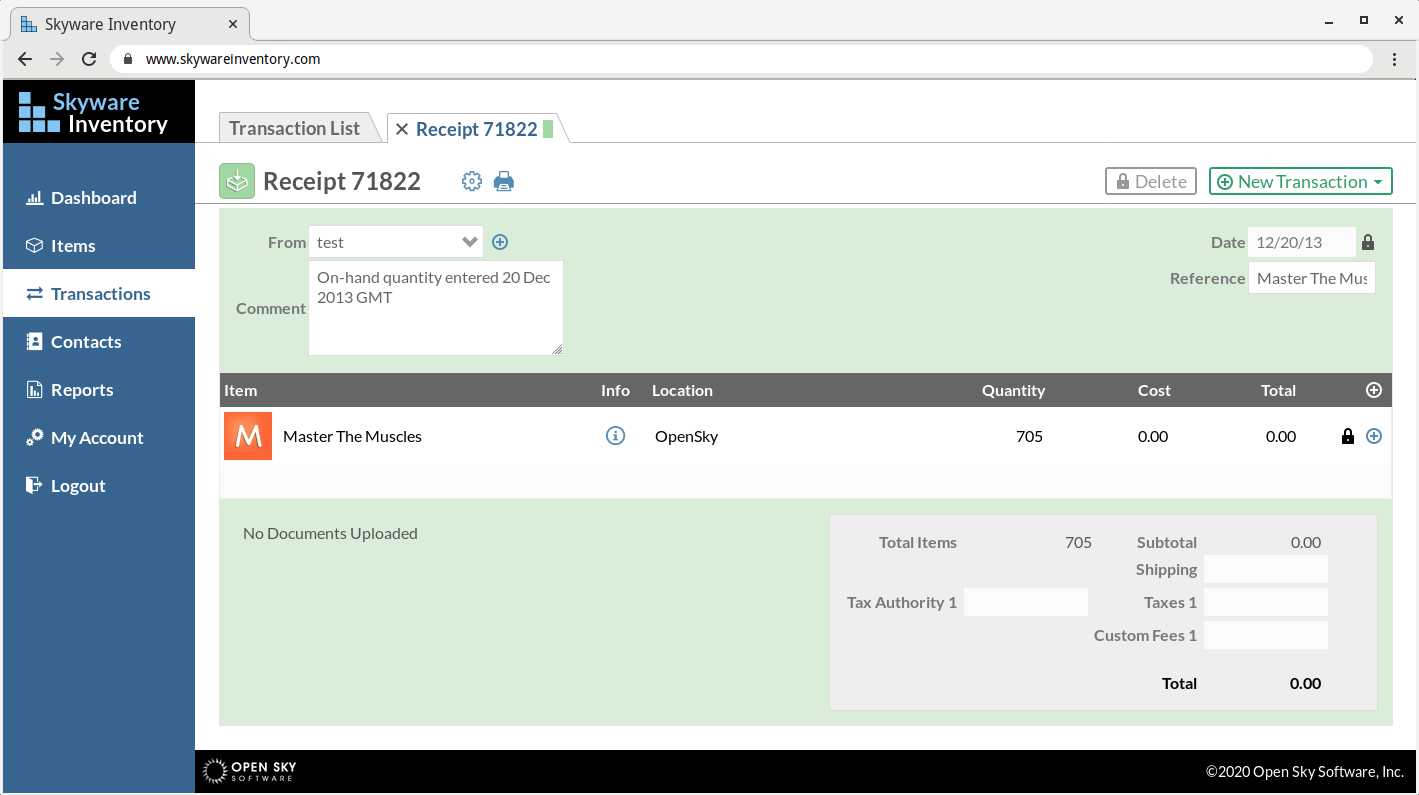Image resolution: width=1419 pixels, height=795 pixels.
Task: Add a new contact with the plus icon beside From
Action: 500,241
